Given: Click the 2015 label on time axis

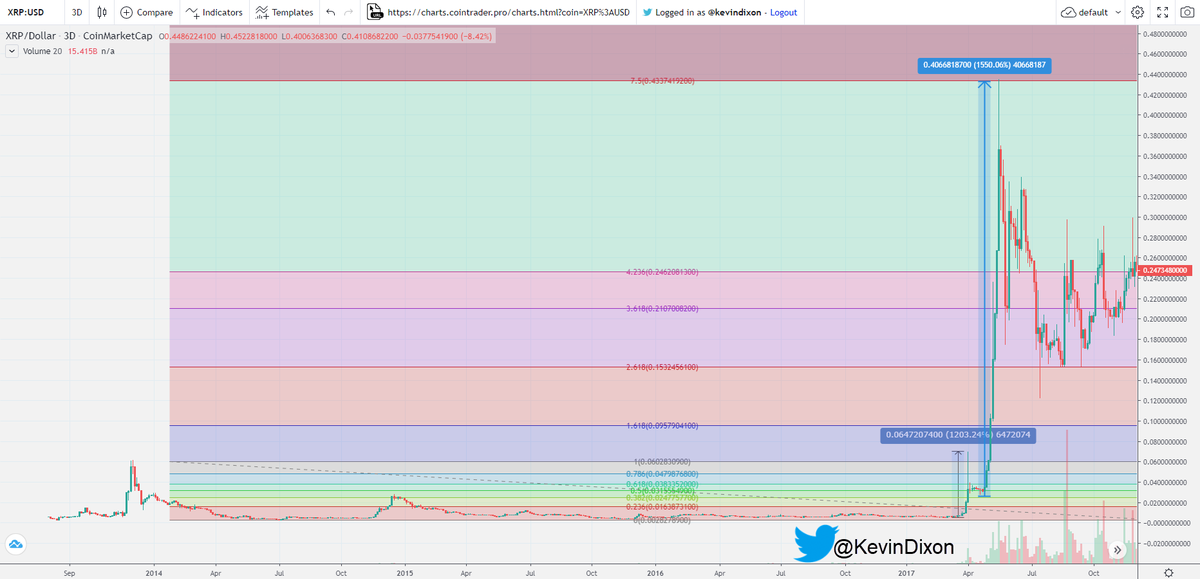Looking at the screenshot, I should pos(404,574).
